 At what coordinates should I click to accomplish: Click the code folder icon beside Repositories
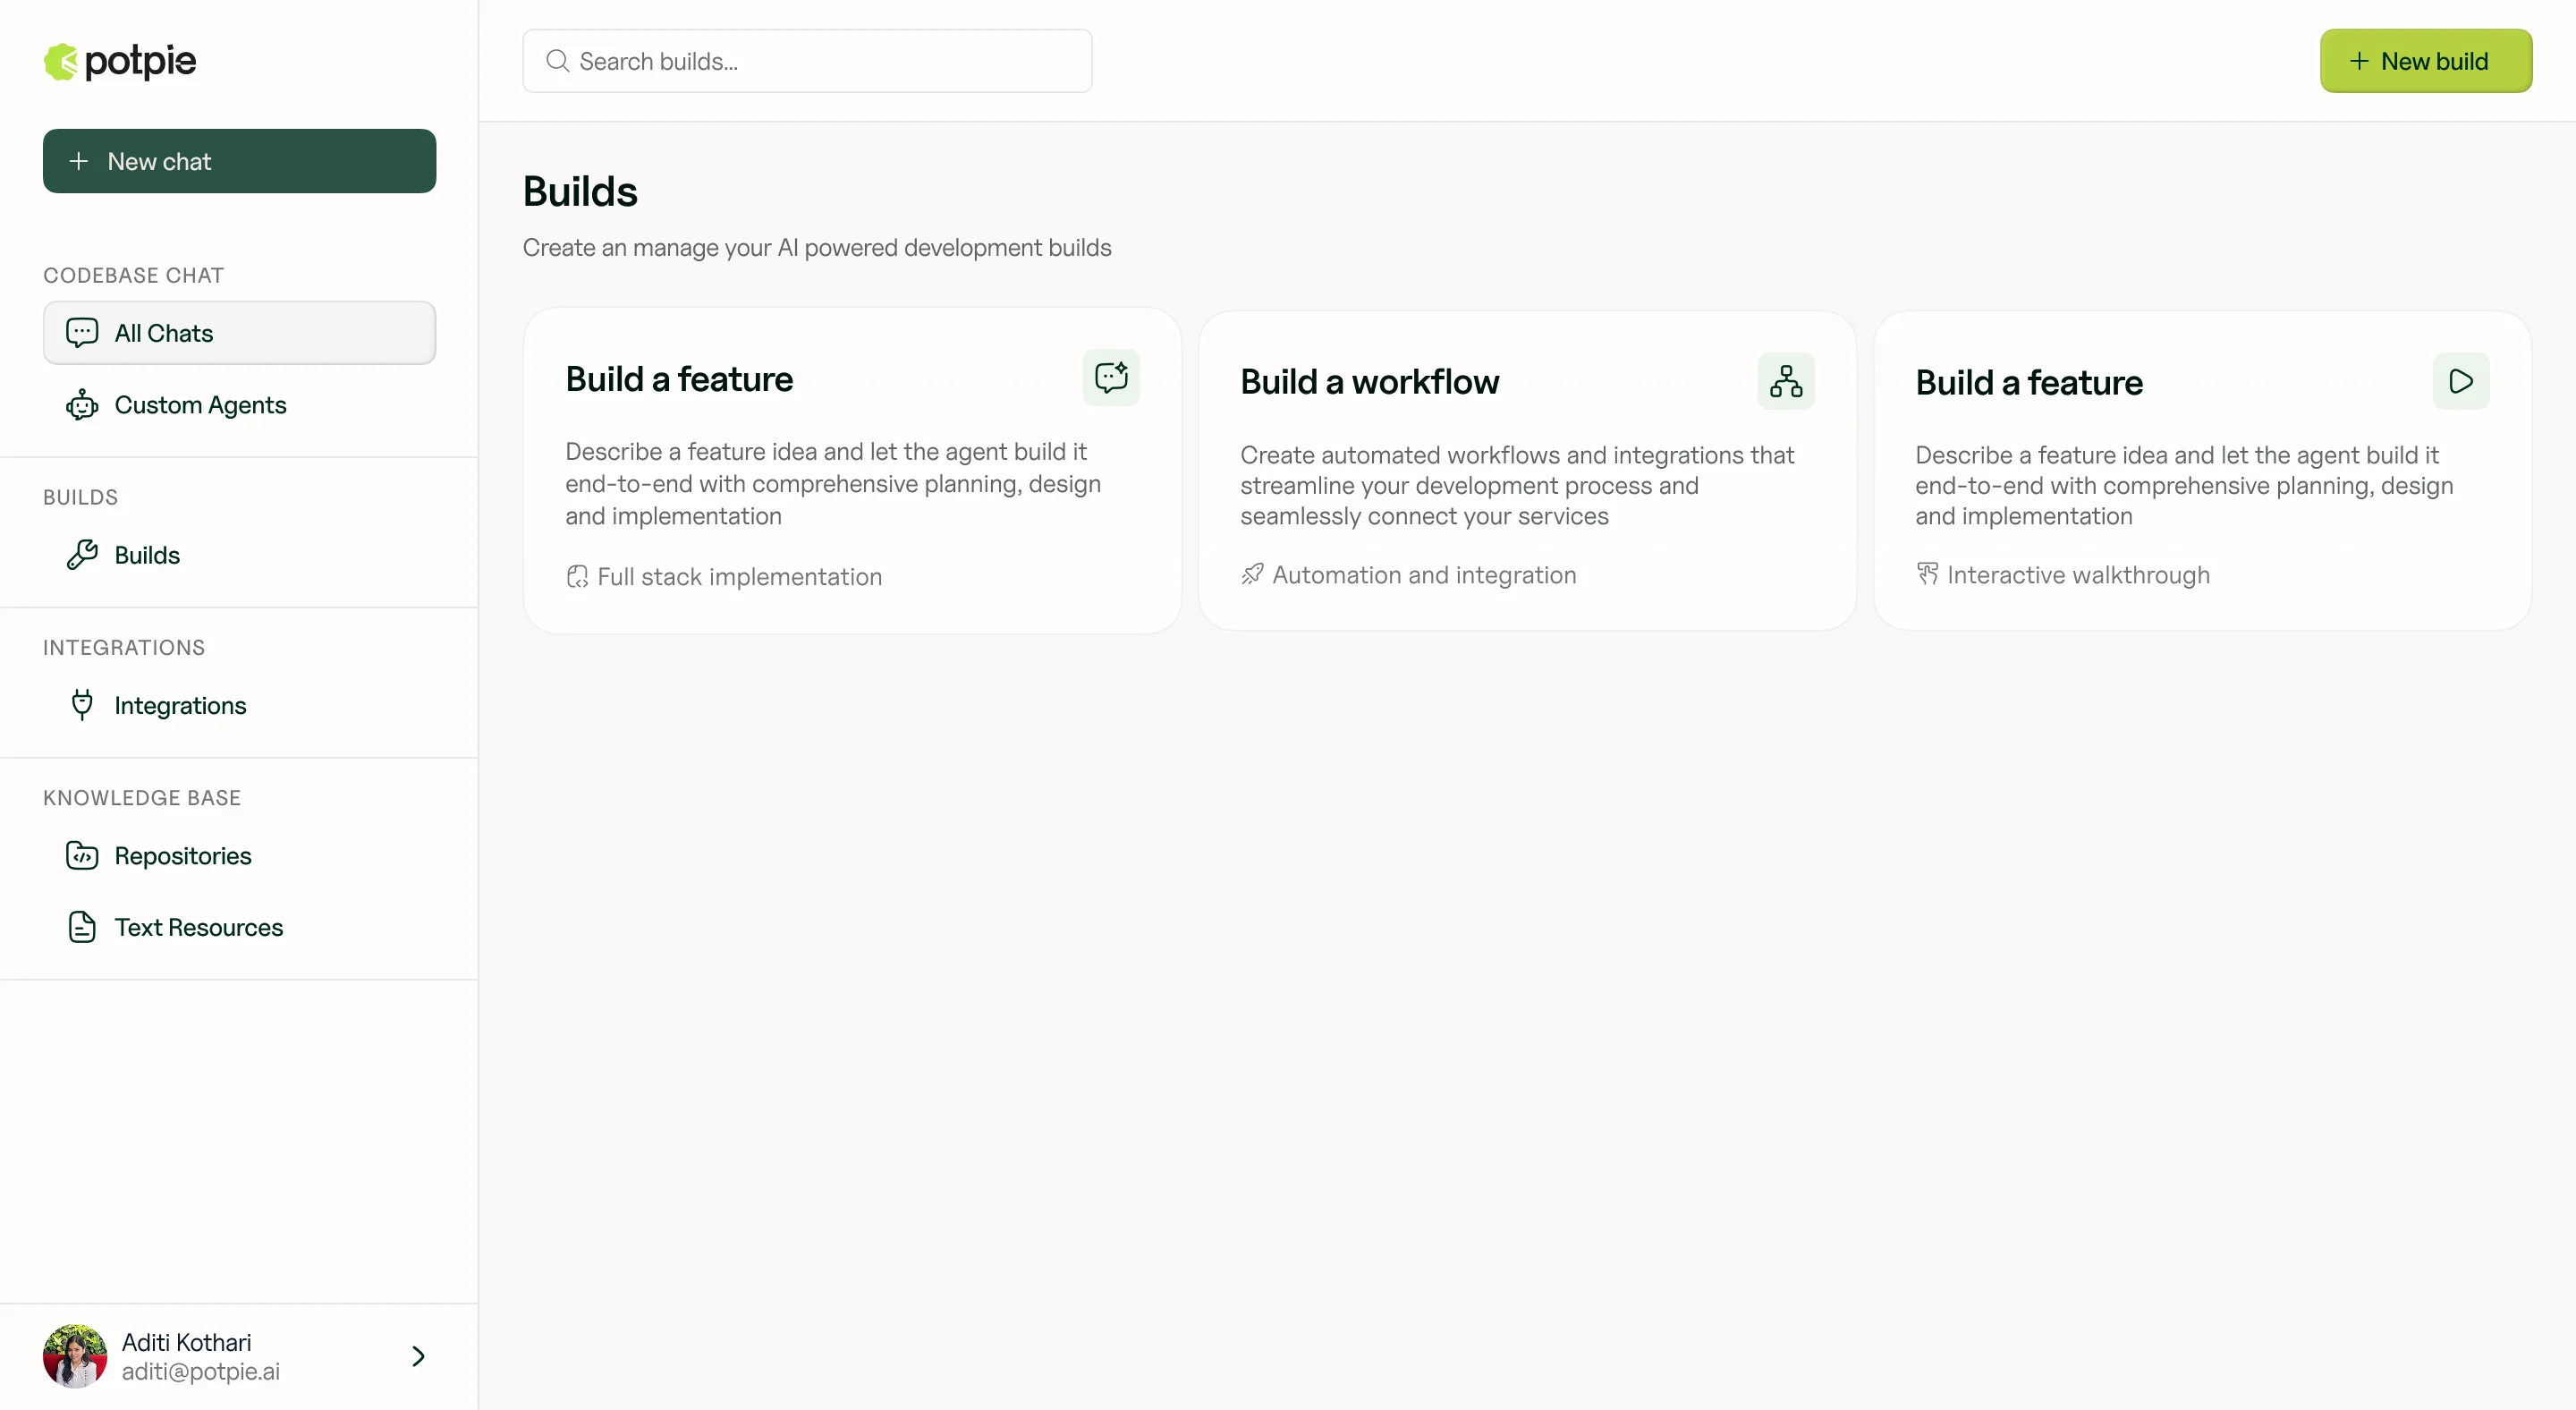tap(82, 856)
